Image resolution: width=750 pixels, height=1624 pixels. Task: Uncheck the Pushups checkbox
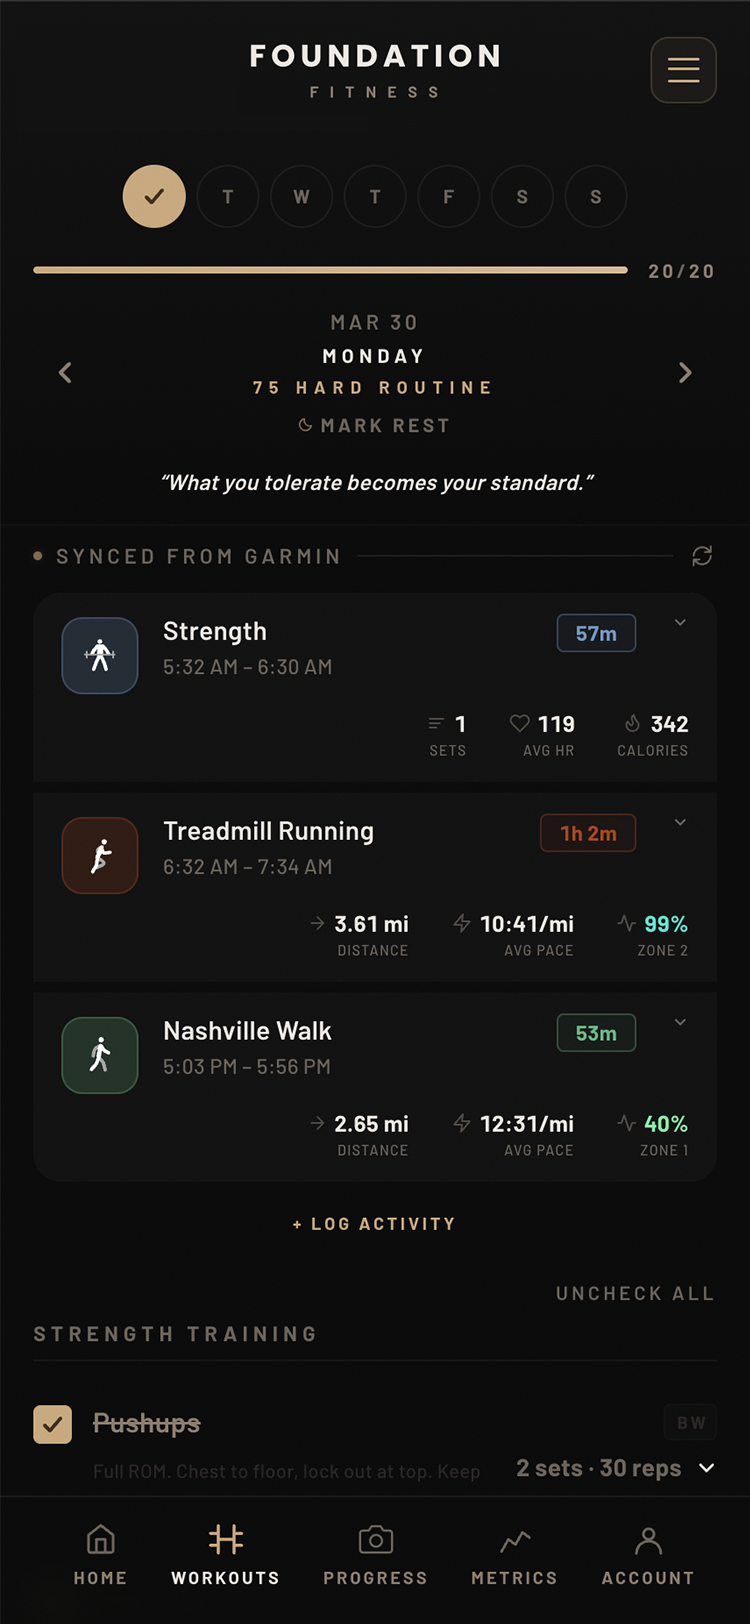point(53,1424)
